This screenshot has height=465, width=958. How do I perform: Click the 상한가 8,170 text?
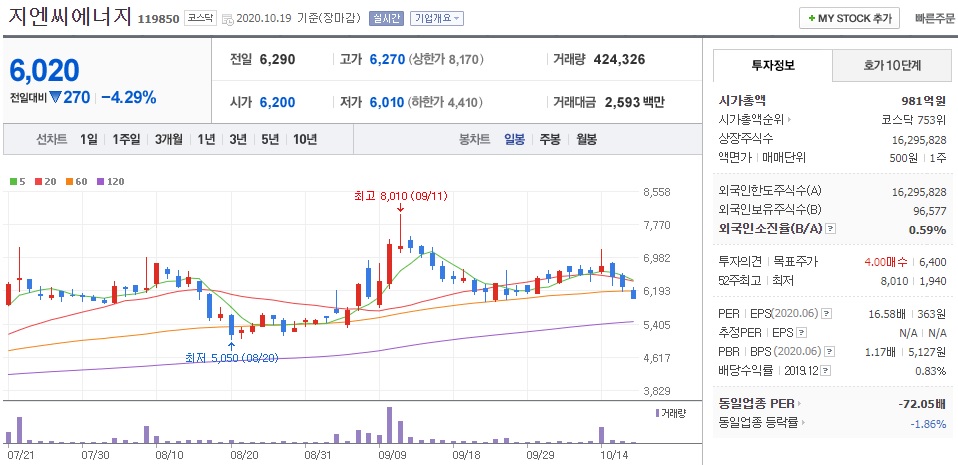(446, 59)
